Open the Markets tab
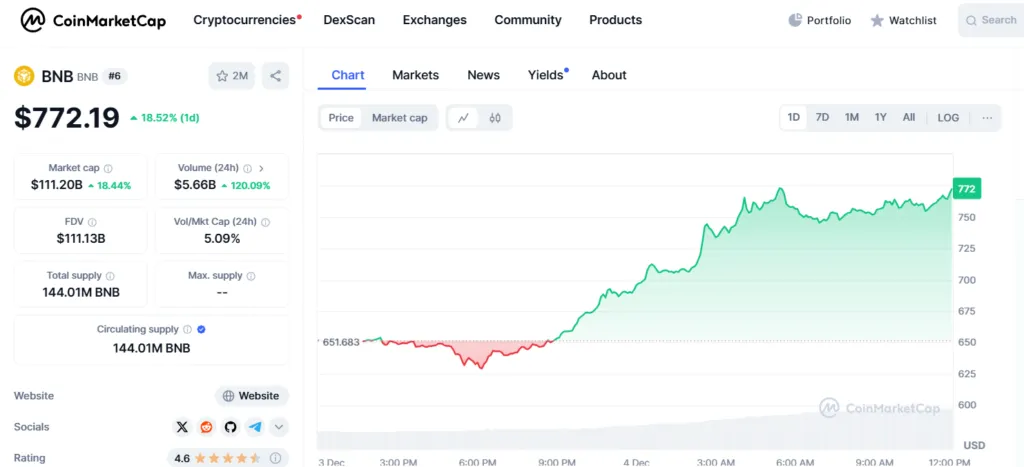Screen dimensions: 1024x467 [415, 75]
